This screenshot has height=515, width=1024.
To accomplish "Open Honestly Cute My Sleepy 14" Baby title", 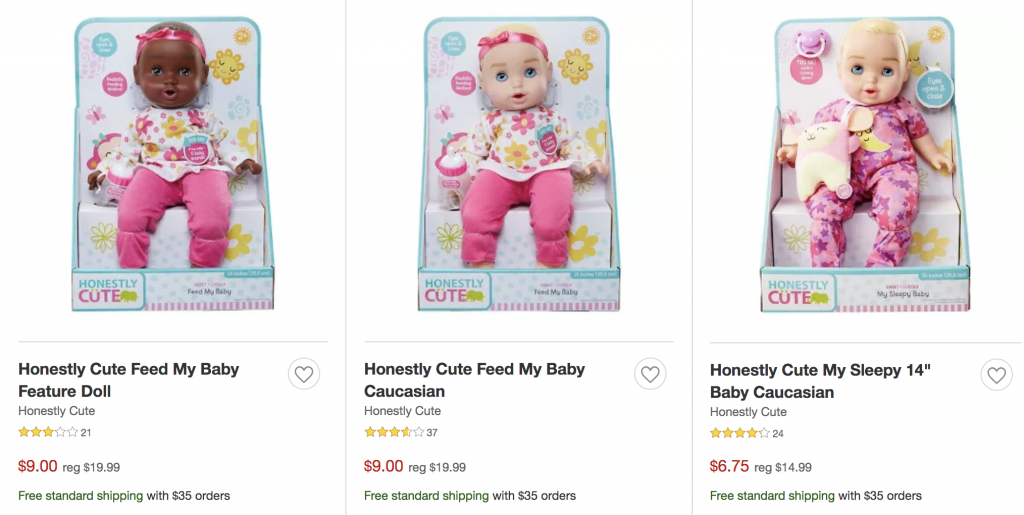I will click(x=820, y=380).
